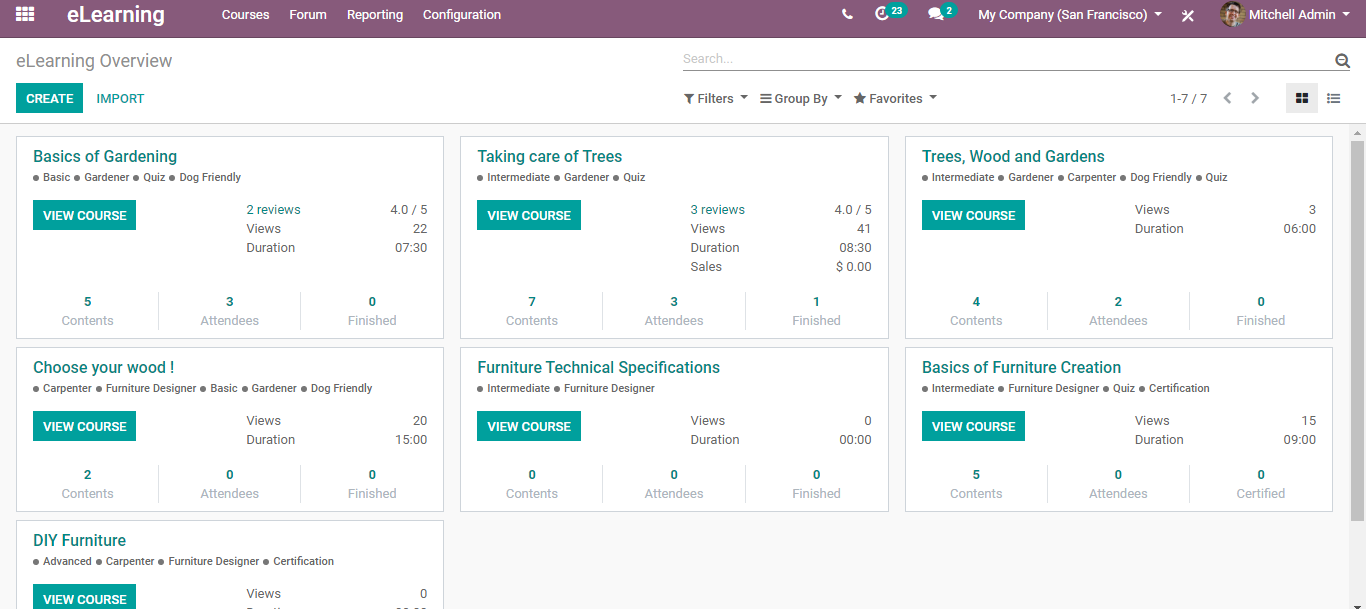Click the search magnifier icon

pyautogui.click(x=1342, y=61)
